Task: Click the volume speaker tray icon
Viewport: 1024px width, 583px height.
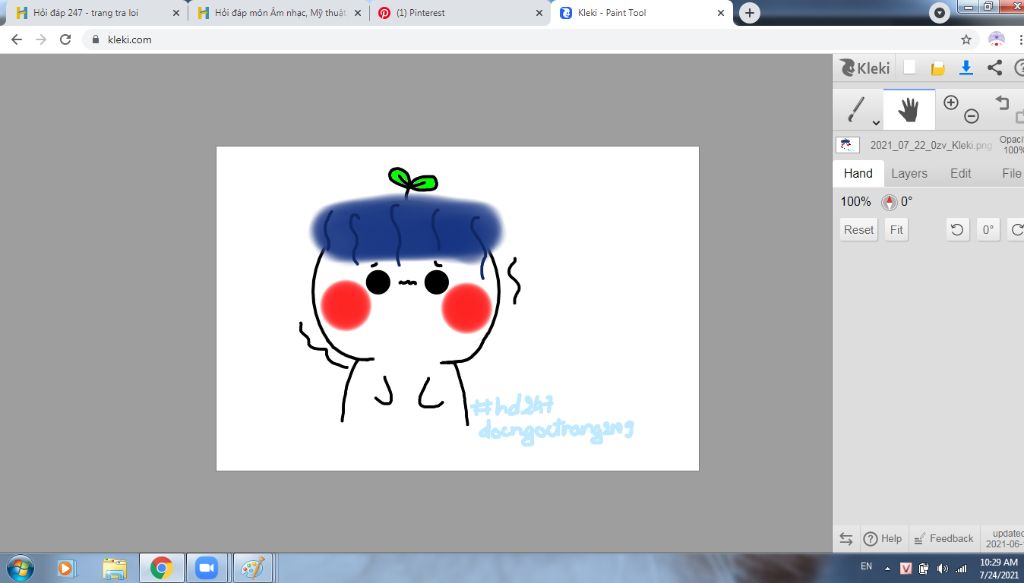Action: coord(942,568)
